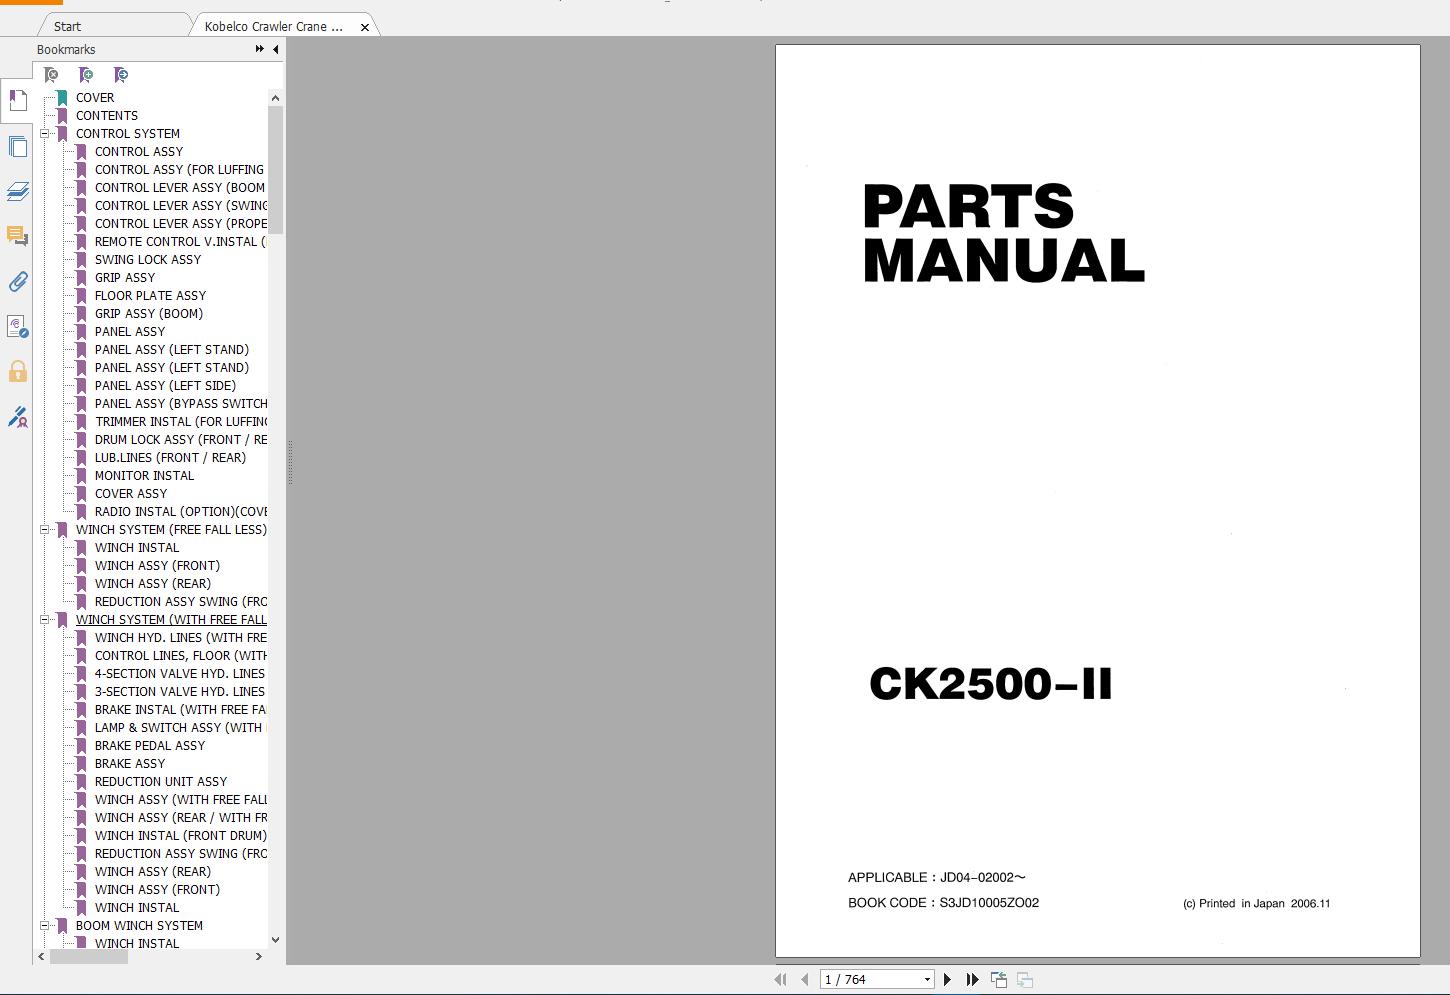This screenshot has width=1450, height=995.
Task: Collapse the CONTROL SYSTEM bookmark group
Action: click(45, 134)
